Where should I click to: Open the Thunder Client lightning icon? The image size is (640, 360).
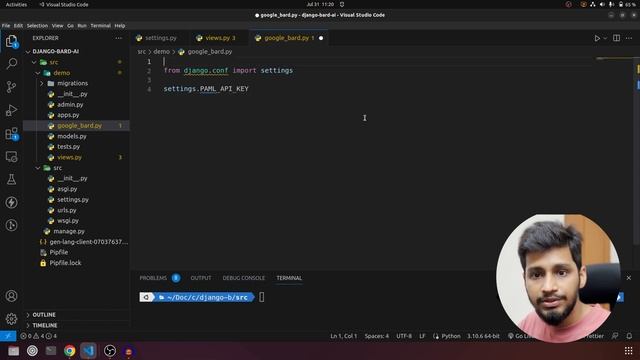click(x=11, y=202)
